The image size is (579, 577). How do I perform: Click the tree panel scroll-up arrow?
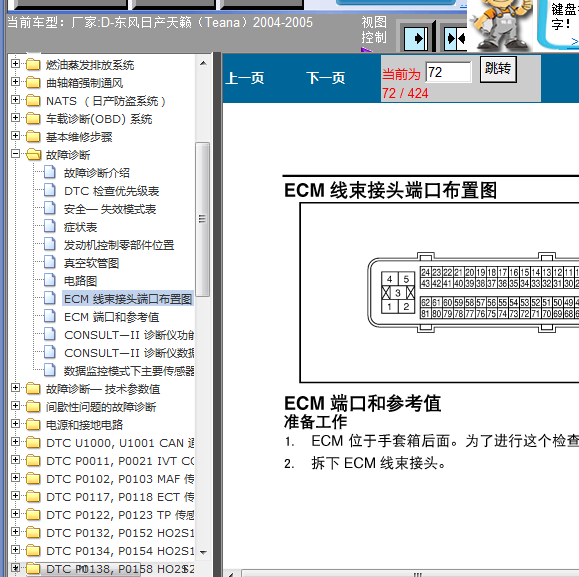point(203,63)
